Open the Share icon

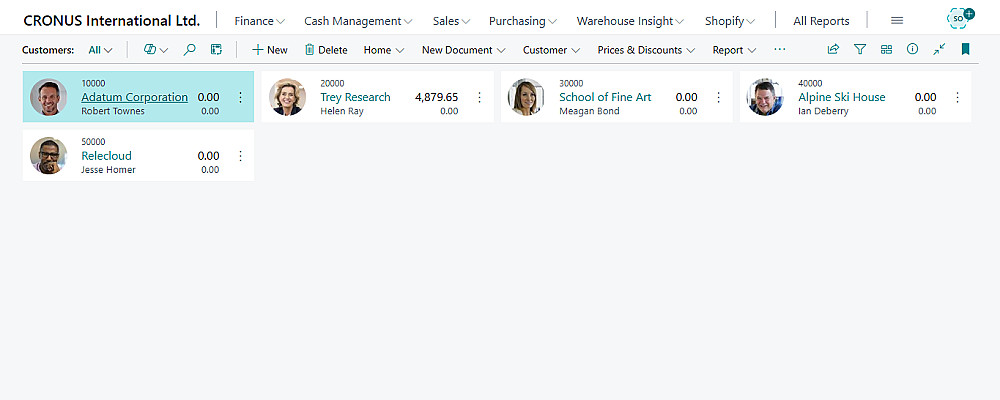pos(833,49)
